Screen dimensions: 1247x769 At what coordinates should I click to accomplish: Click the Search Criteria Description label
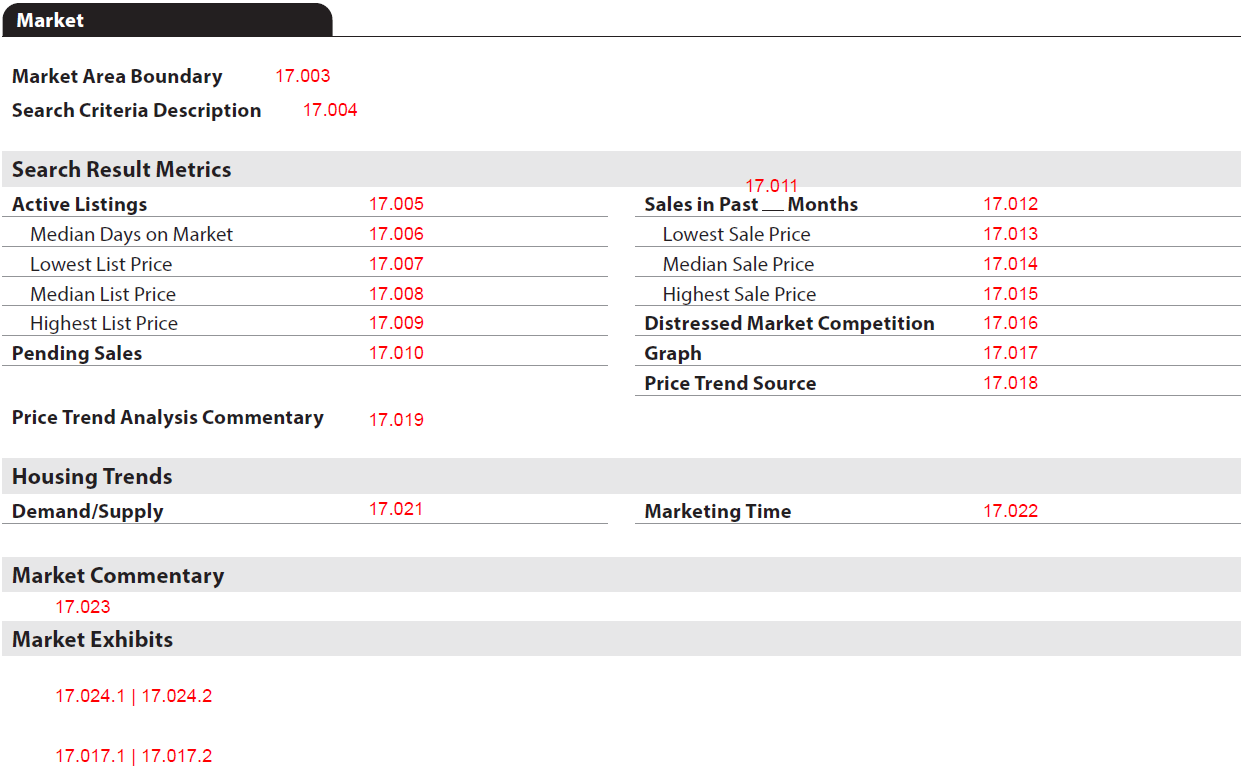click(x=136, y=111)
